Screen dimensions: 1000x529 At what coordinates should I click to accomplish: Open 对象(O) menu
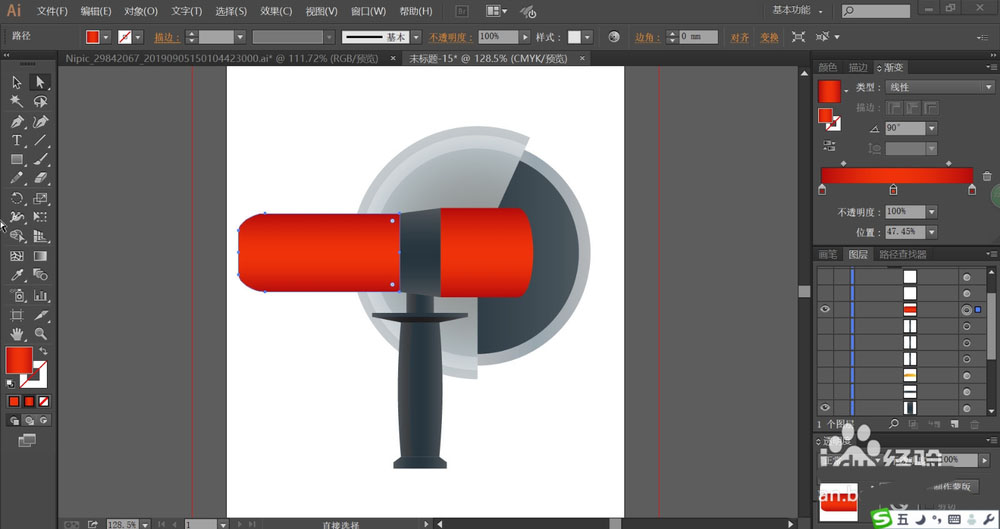(x=141, y=11)
